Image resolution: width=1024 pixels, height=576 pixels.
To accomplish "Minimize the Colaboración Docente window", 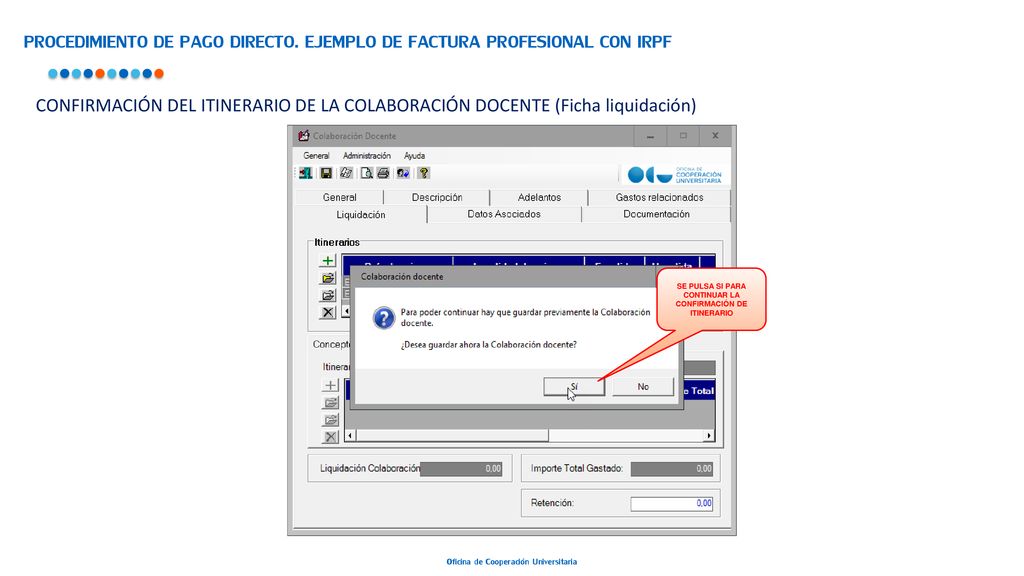I will pos(650,136).
